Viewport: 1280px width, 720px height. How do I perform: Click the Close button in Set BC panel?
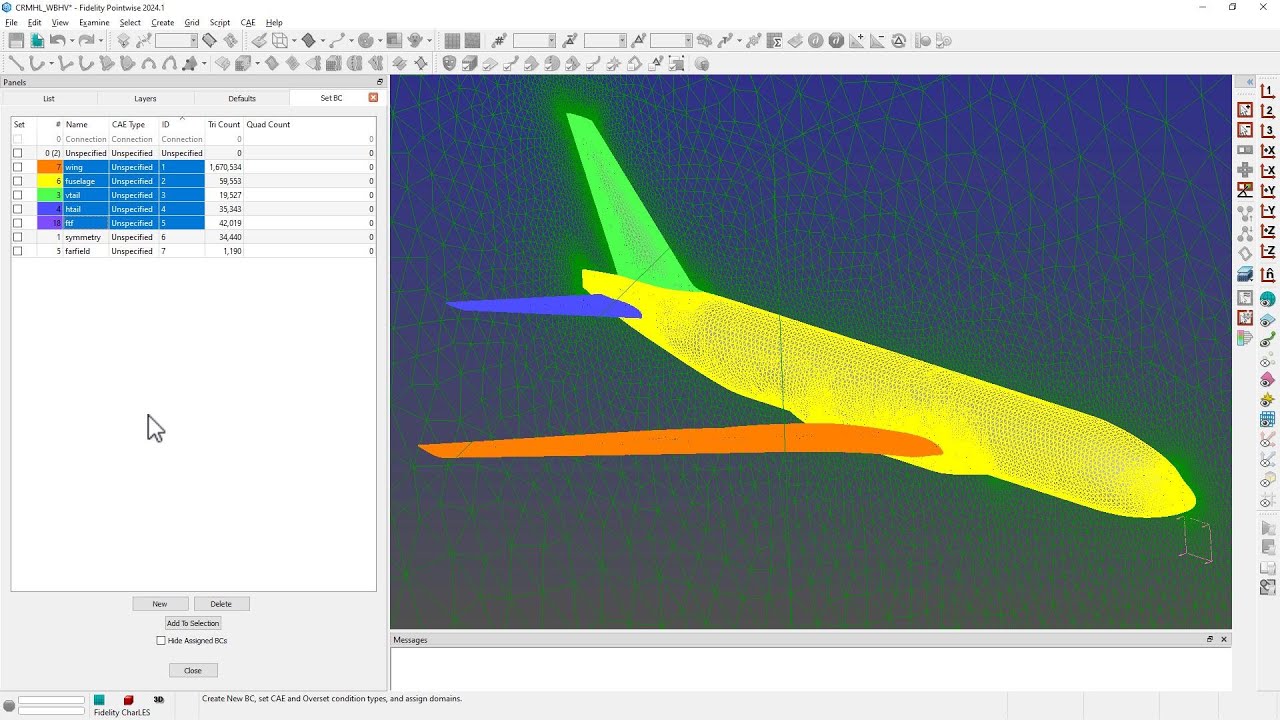point(193,670)
